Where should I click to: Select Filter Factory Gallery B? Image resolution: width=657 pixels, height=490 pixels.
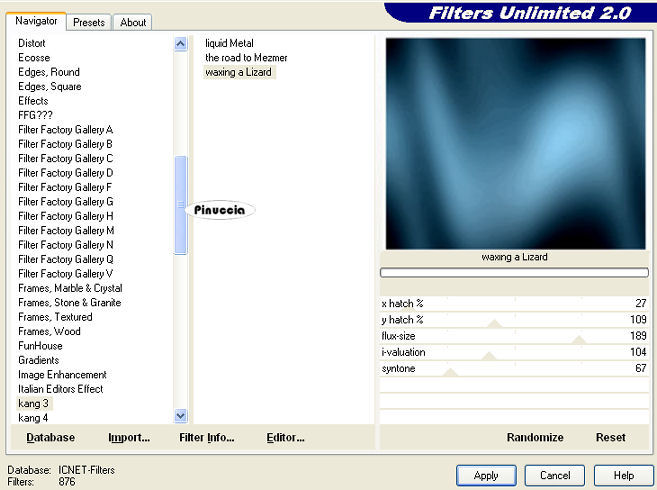[65, 144]
